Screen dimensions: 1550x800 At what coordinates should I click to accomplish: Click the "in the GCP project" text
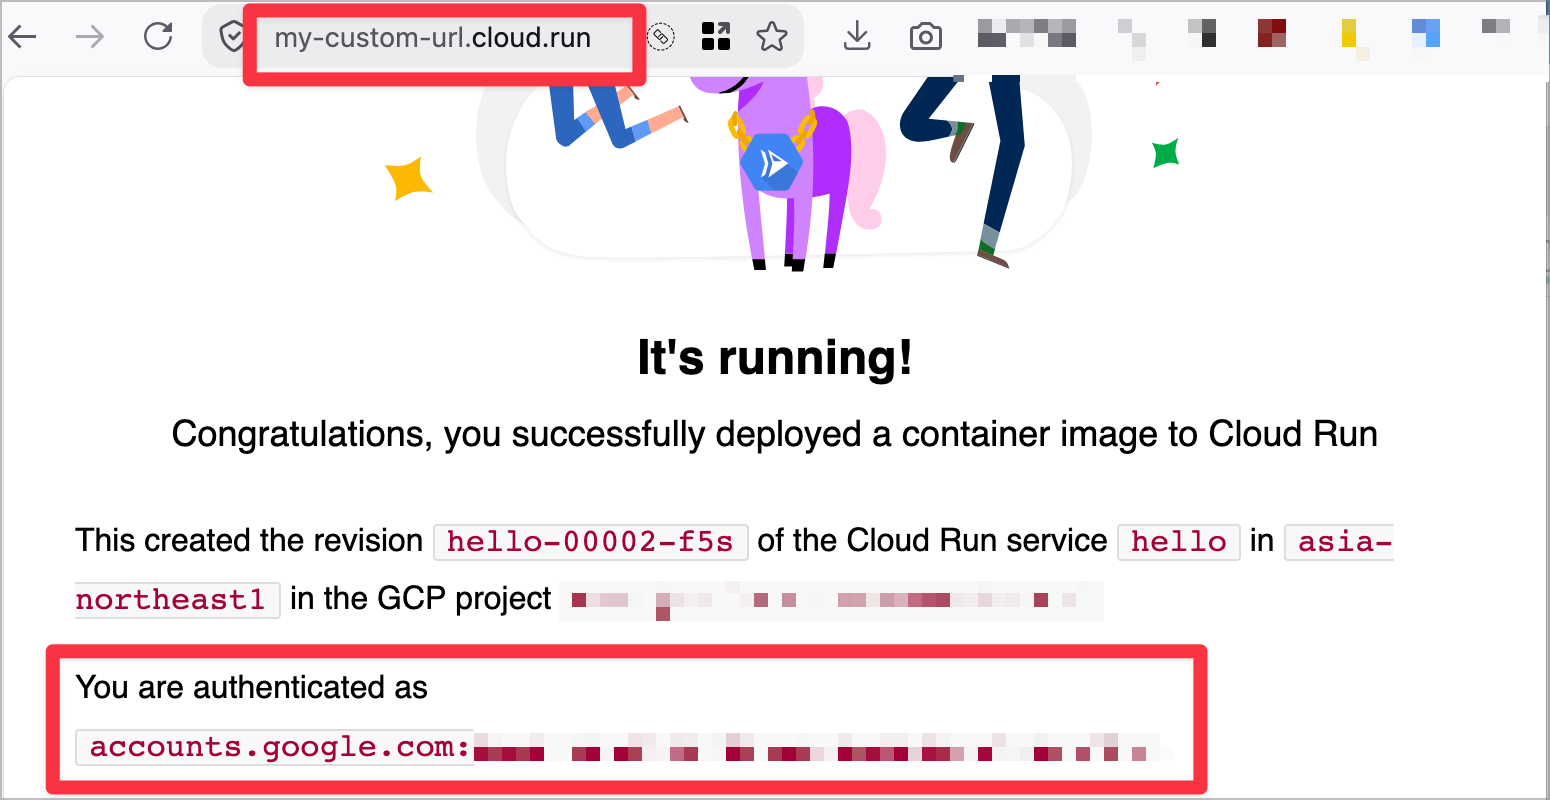click(420, 599)
